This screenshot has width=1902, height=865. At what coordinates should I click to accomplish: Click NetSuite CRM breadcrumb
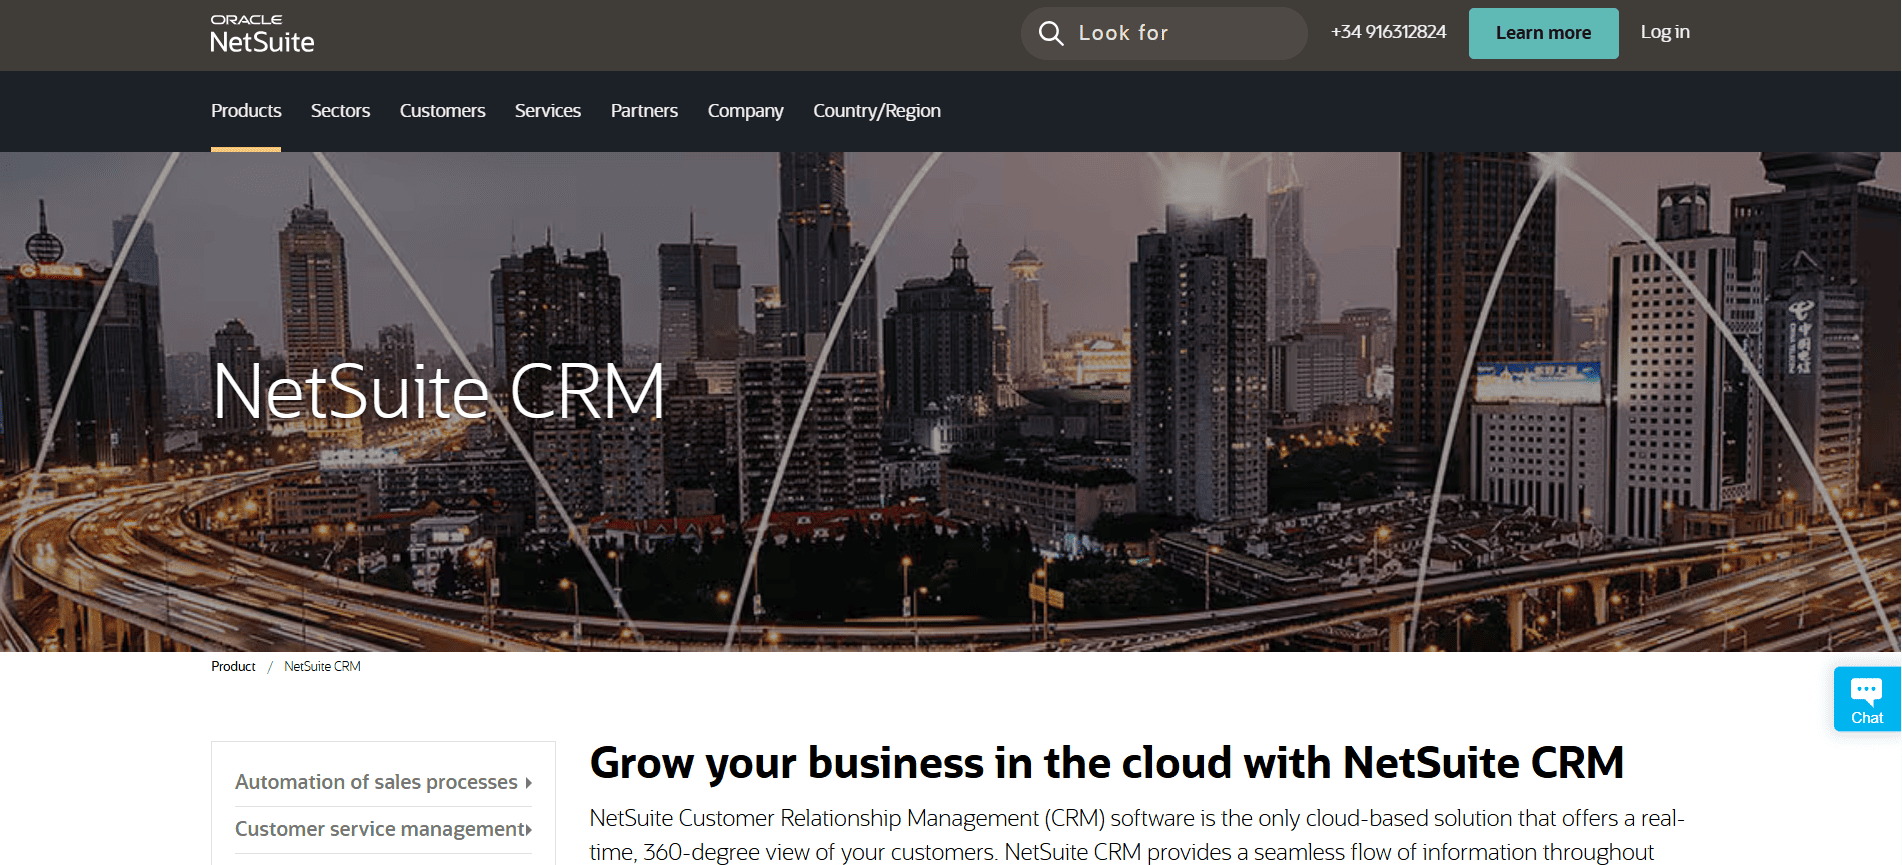point(322,667)
